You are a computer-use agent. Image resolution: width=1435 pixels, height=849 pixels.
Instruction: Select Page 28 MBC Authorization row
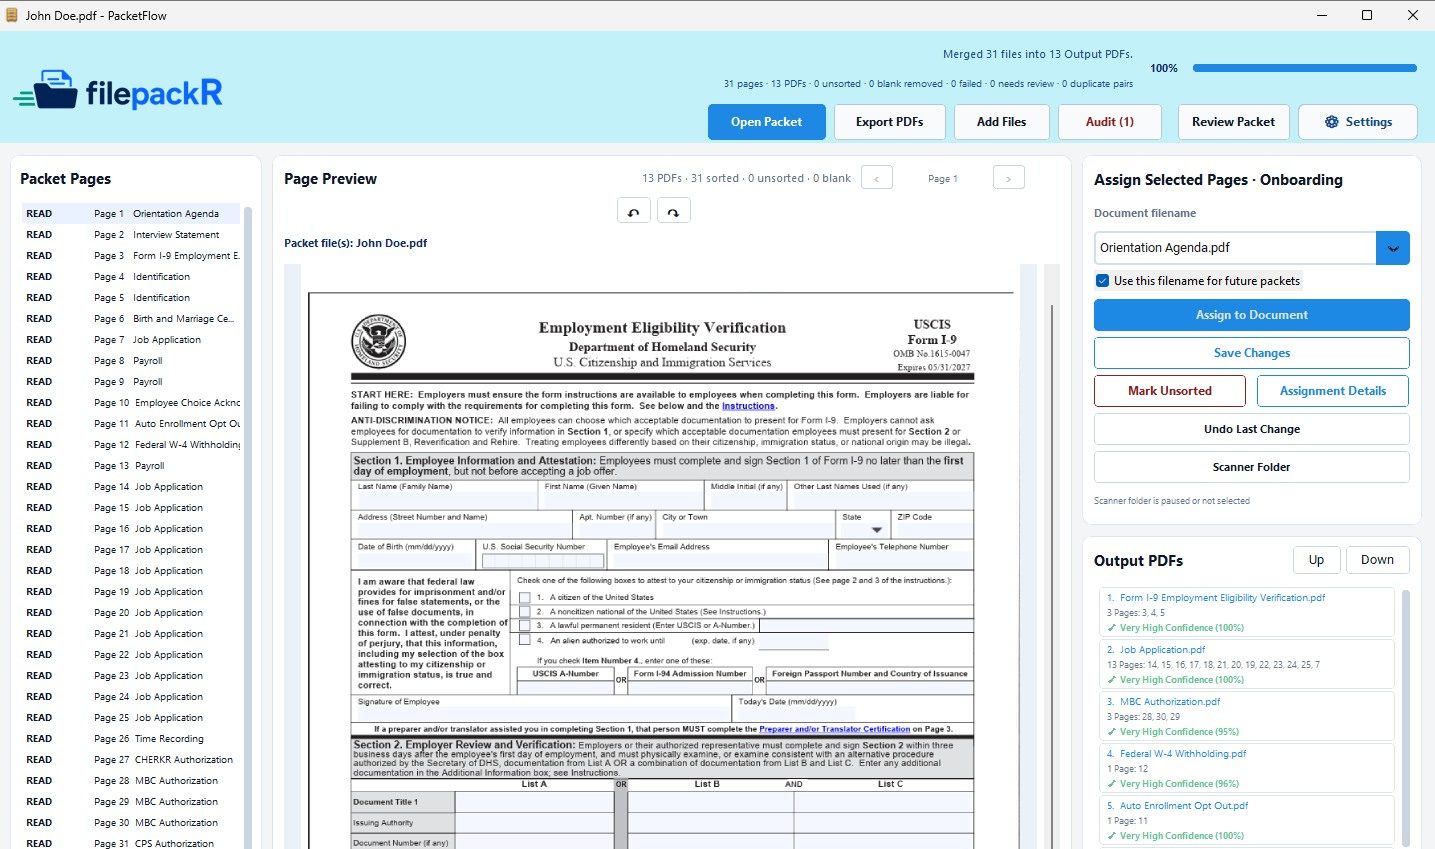tap(131, 781)
